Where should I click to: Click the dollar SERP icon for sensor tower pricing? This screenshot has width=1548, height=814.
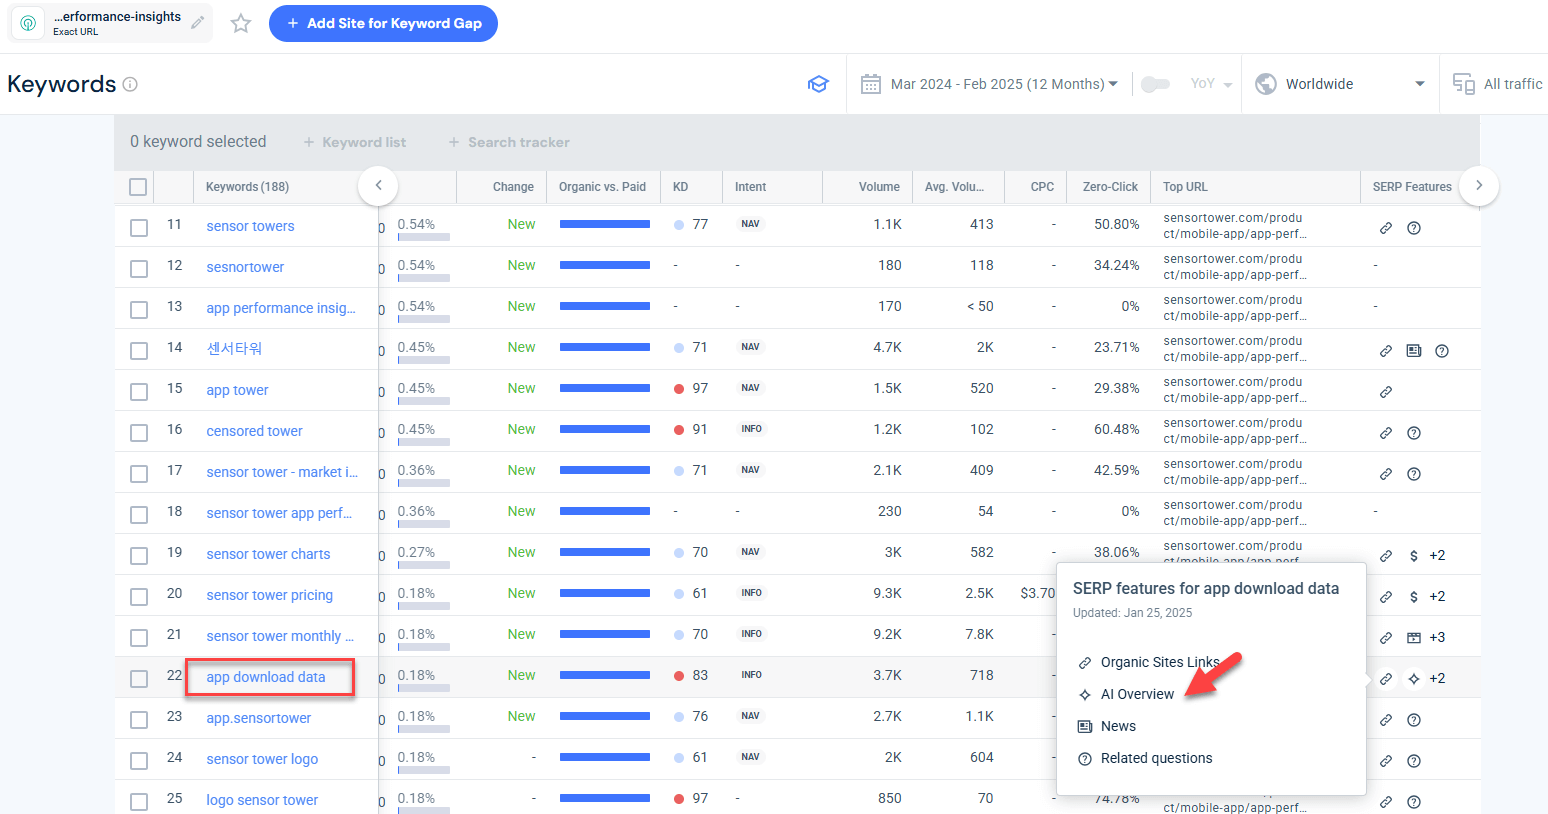tap(1413, 597)
